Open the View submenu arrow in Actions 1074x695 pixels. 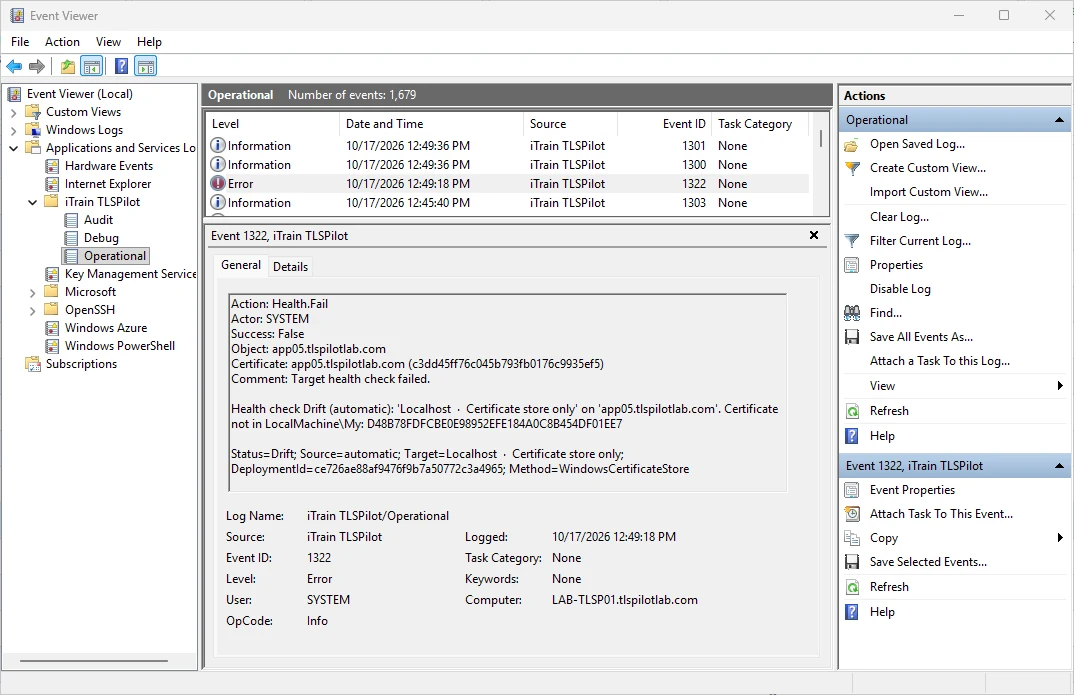coord(1060,386)
